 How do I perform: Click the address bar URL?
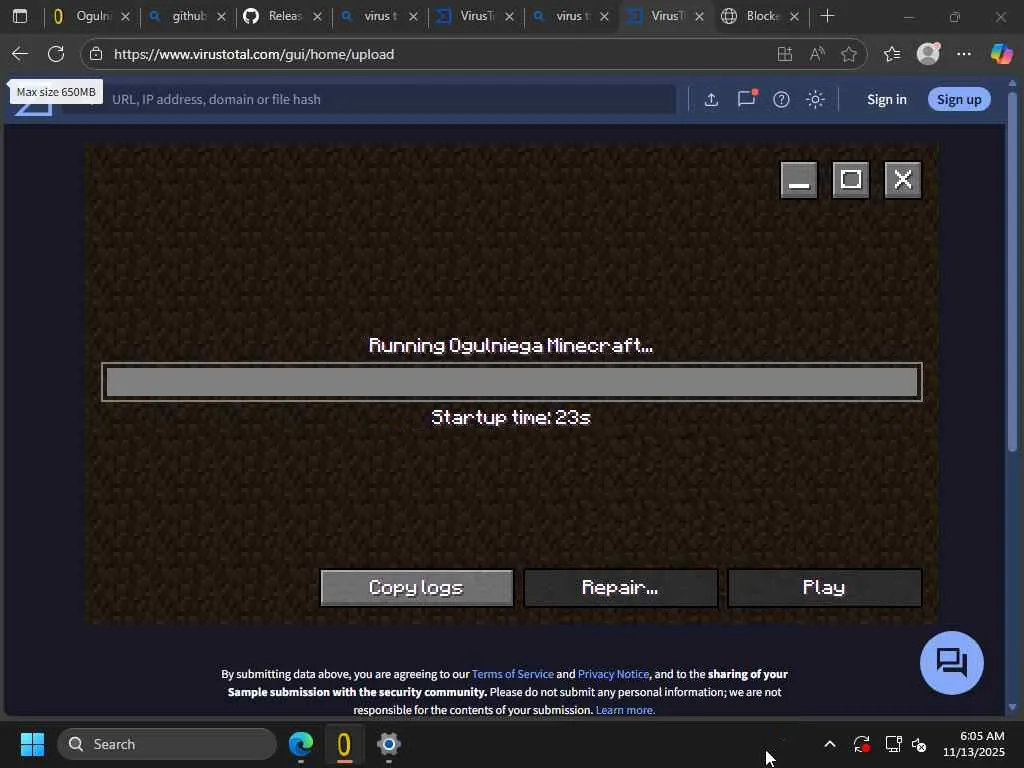(x=254, y=54)
